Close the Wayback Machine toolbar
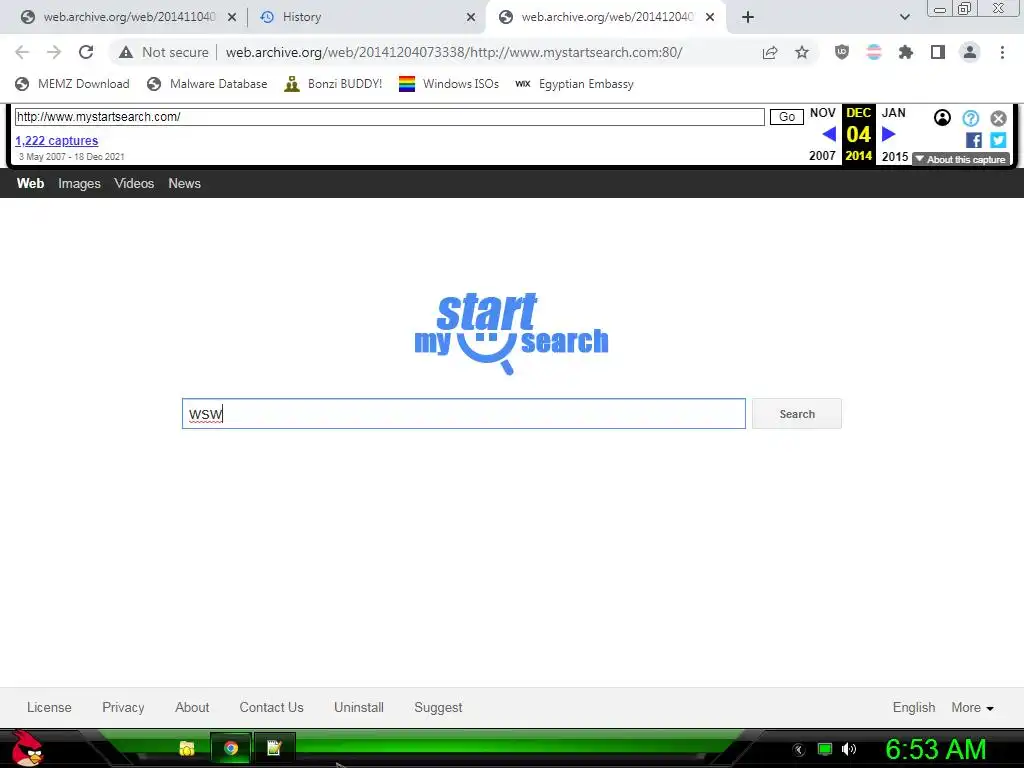This screenshot has height=768, width=1024. (998, 118)
